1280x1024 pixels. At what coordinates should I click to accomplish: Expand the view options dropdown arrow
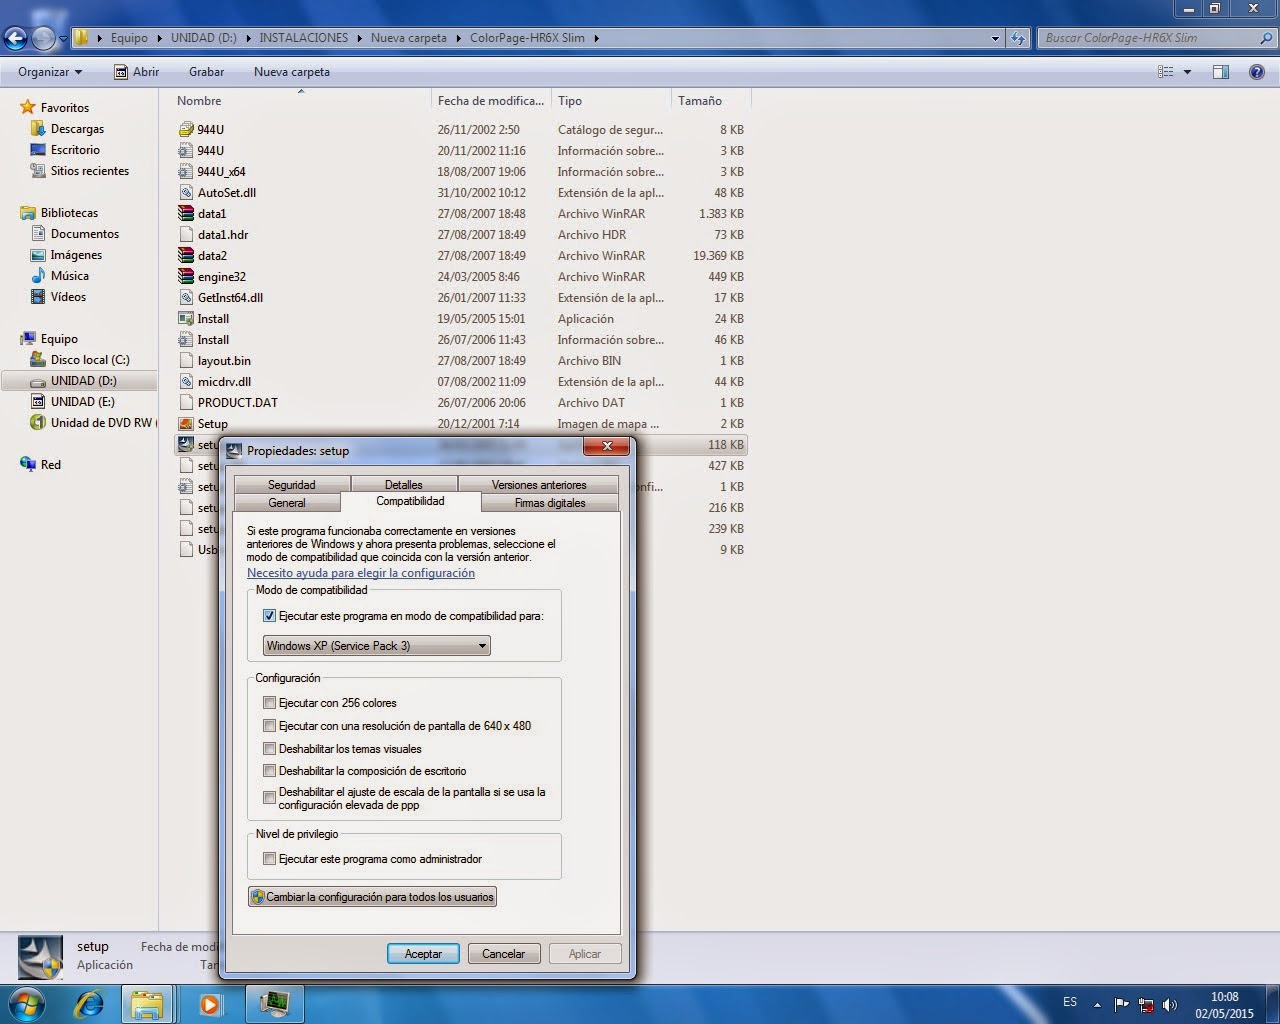pos(1187,72)
